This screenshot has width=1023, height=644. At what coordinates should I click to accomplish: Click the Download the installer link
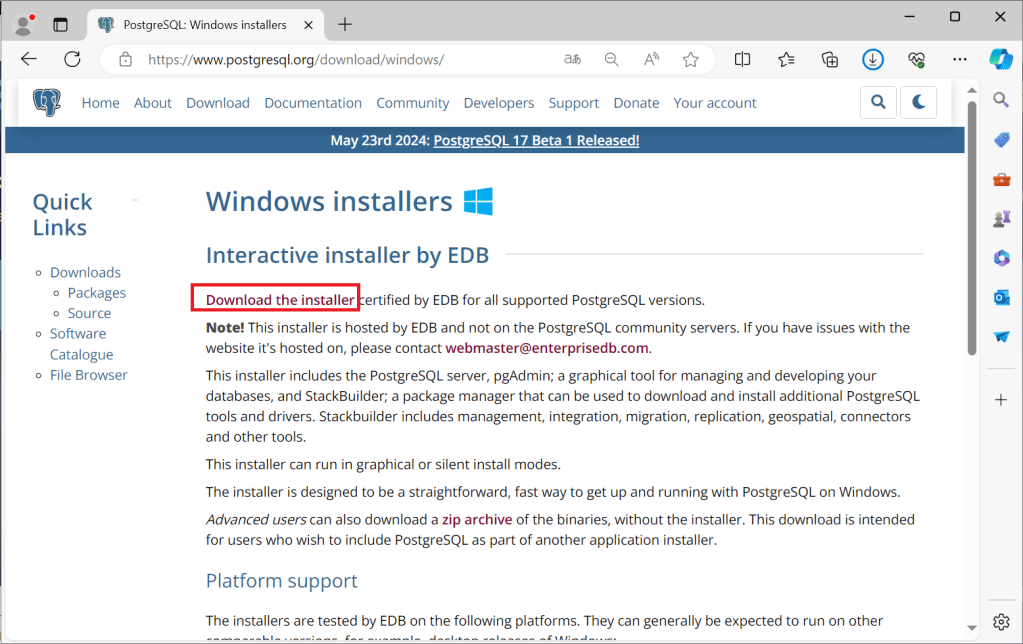(274, 298)
